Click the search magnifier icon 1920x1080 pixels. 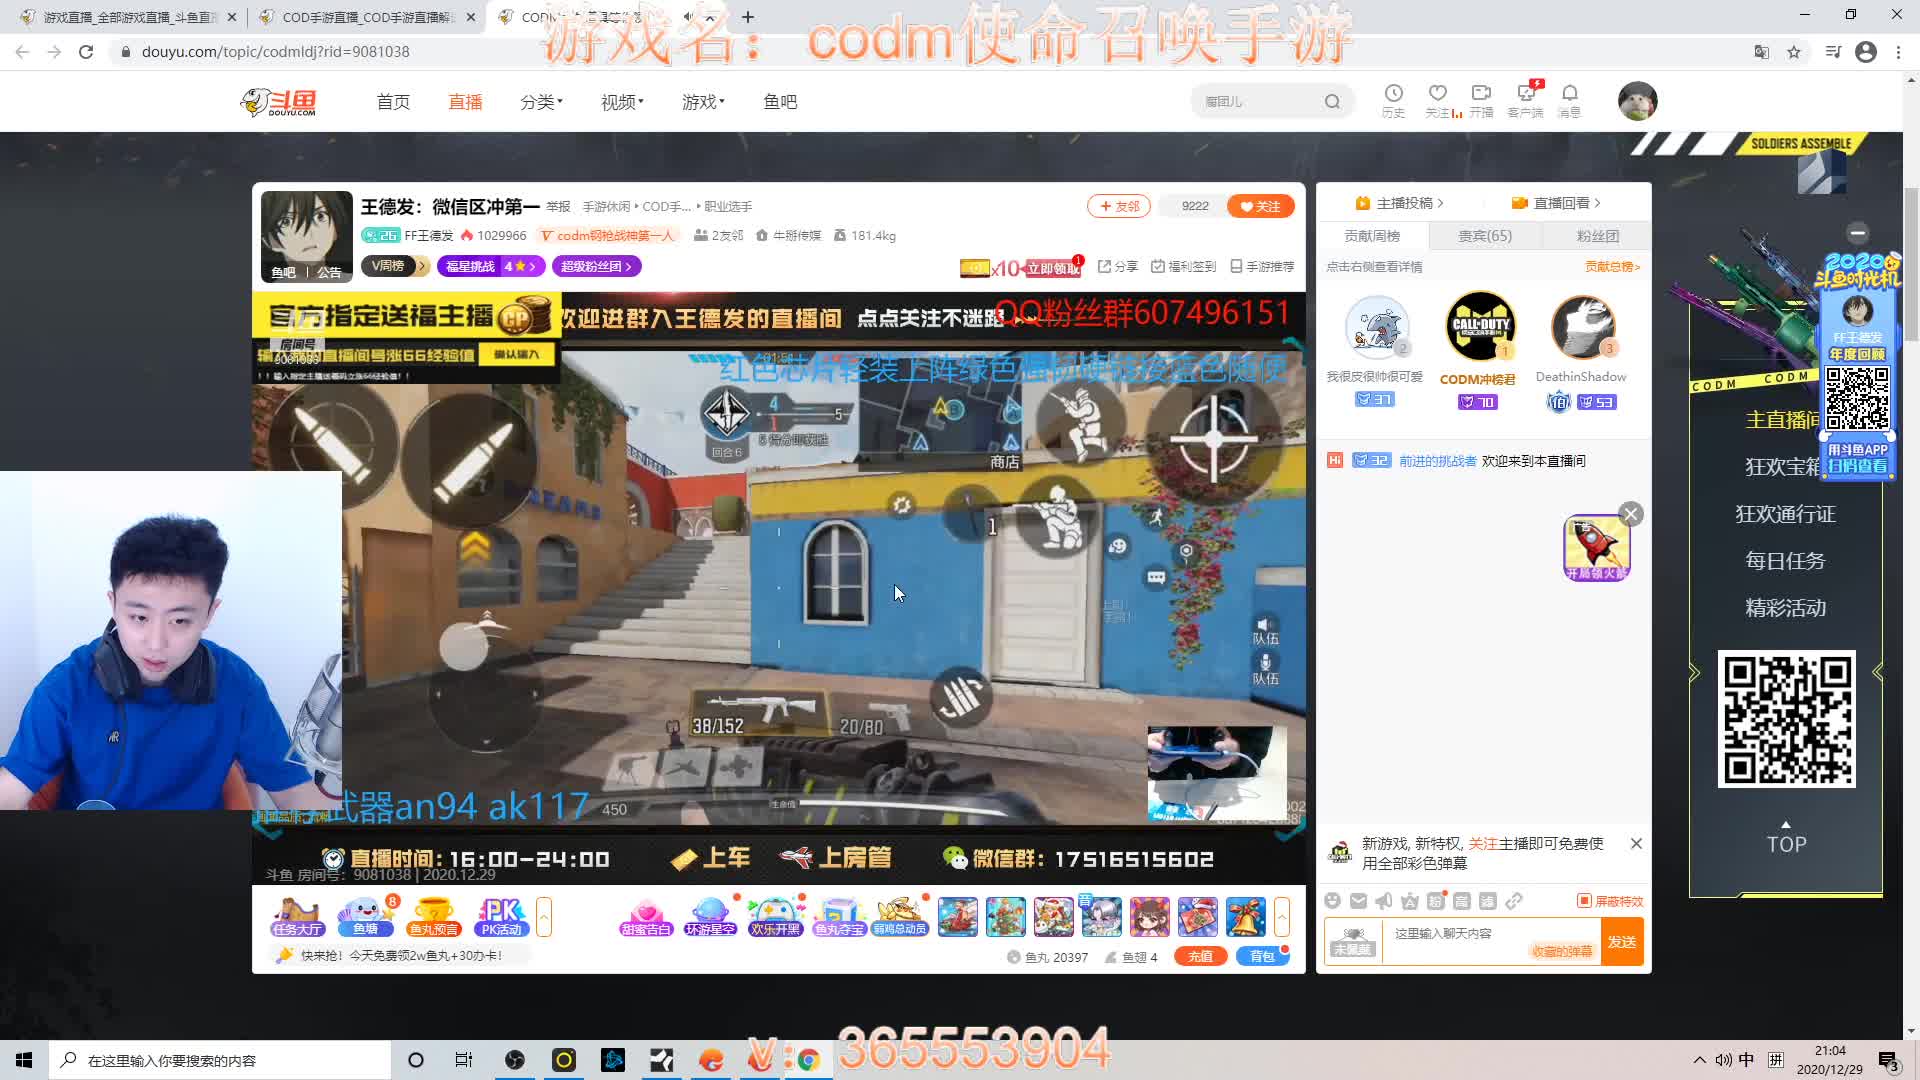pyautogui.click(x=1332, y=102)
